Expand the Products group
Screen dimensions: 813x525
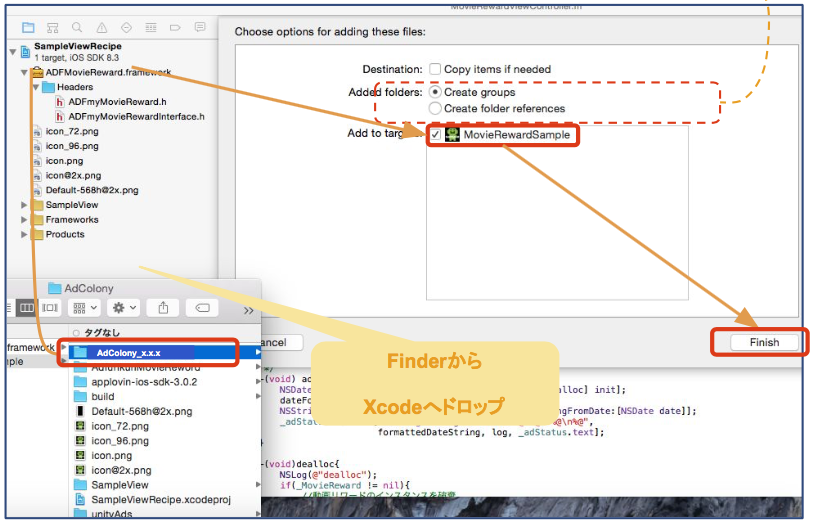point(24,234)
